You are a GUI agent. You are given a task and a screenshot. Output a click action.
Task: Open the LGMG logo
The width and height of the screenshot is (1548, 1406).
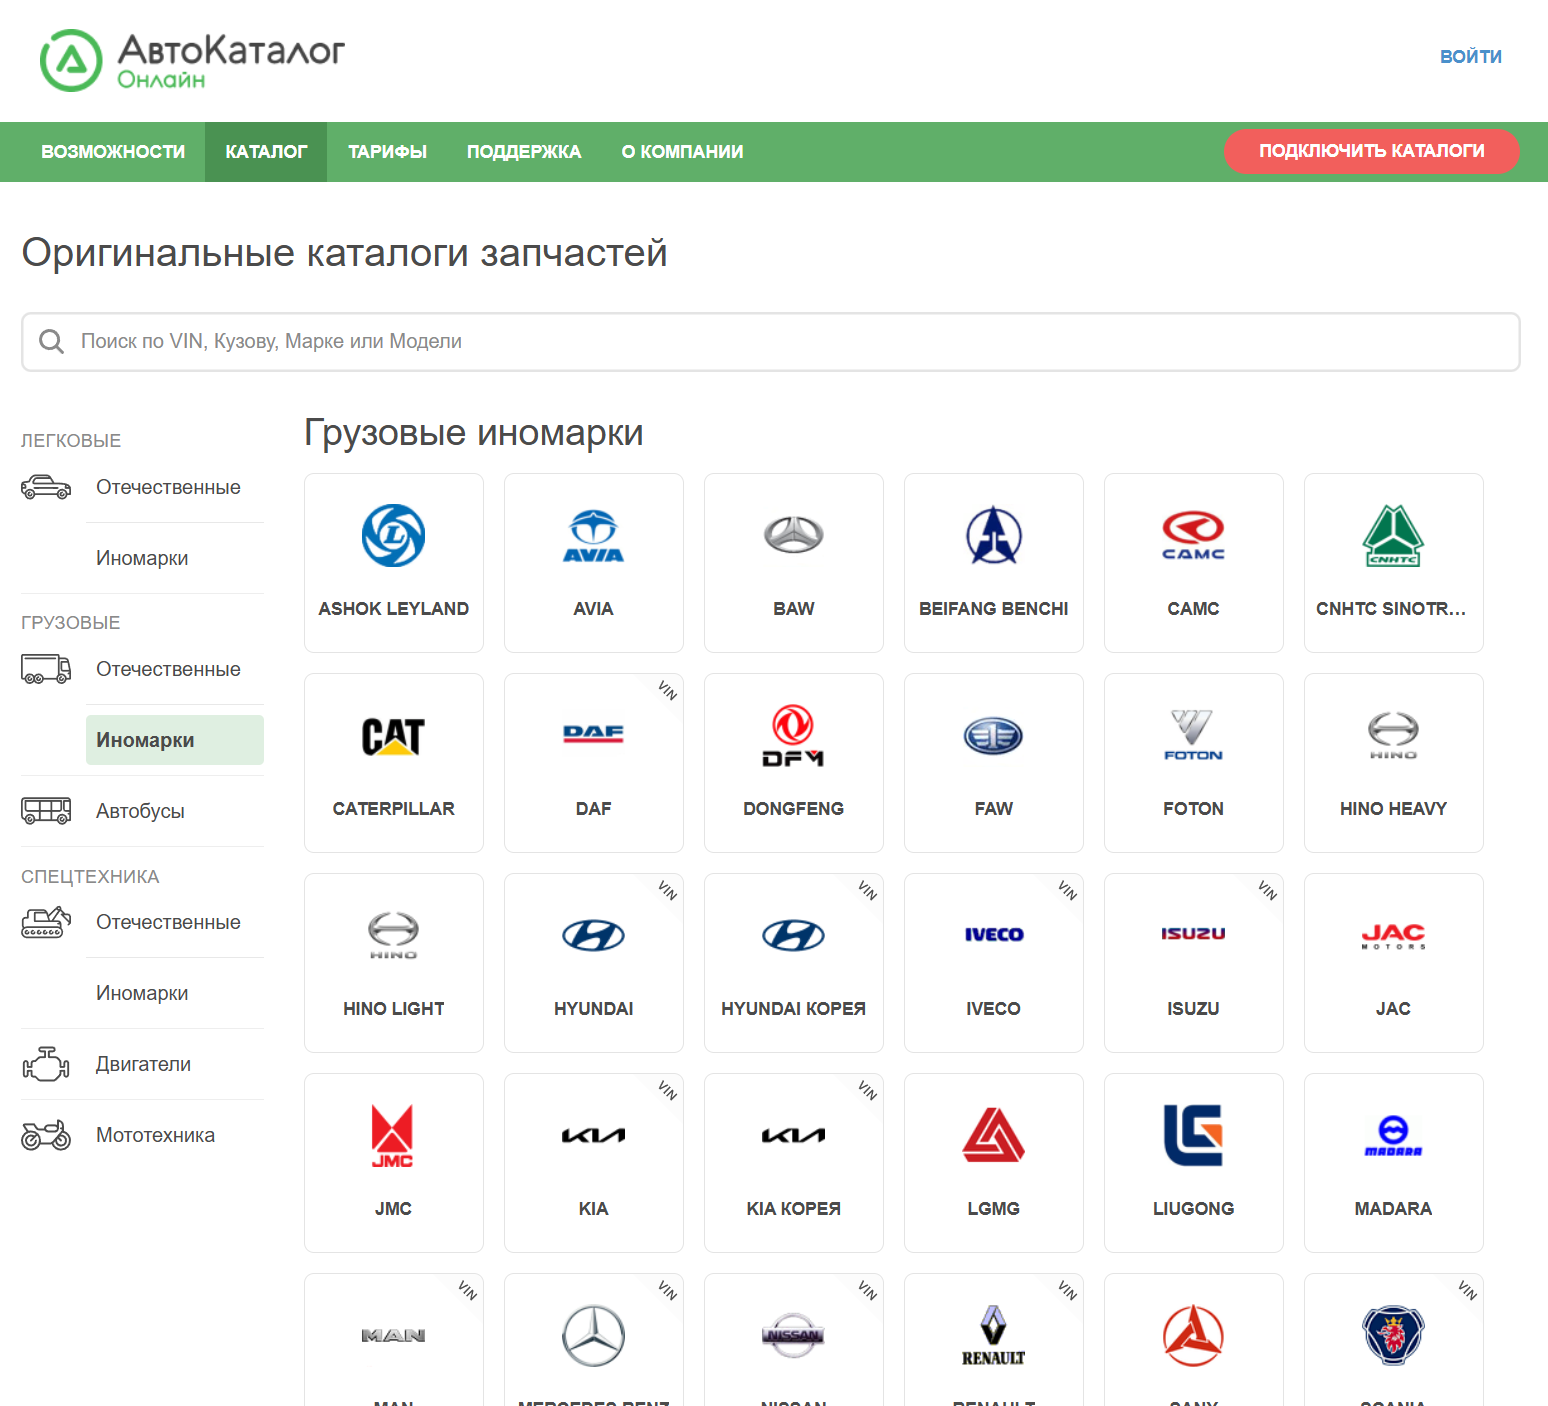pyautogui.click(x=994, y=1135)
